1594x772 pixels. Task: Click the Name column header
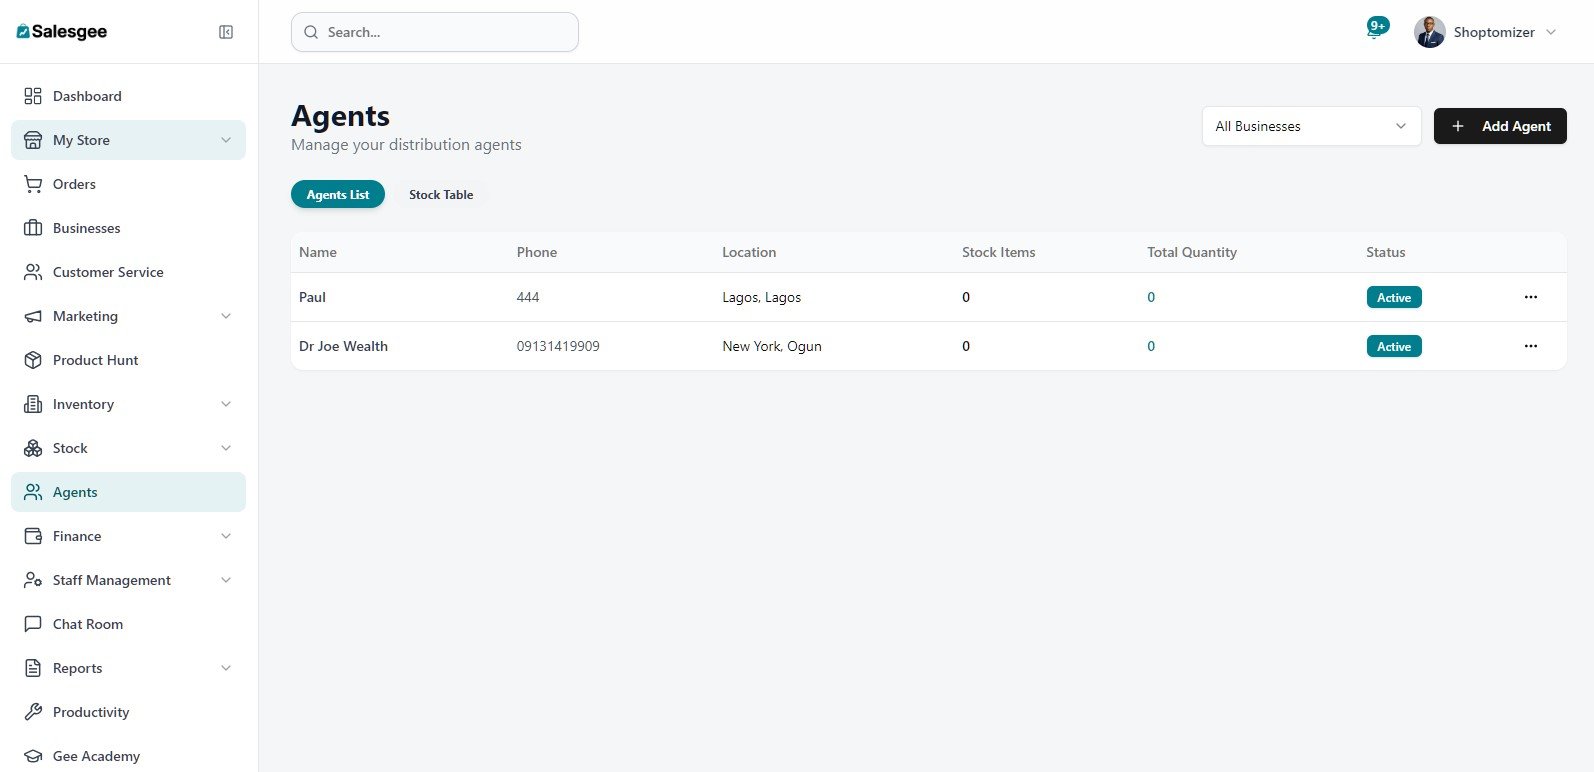[x=318, y=252]
